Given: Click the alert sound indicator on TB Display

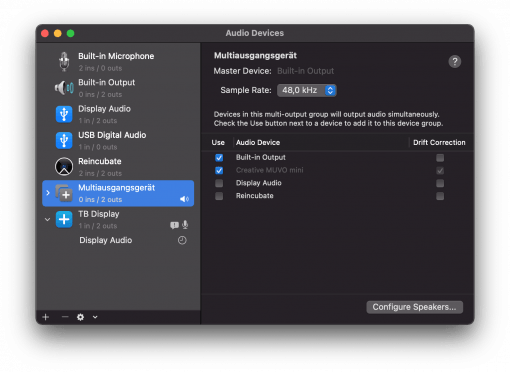Looking at the screenshot, I should pyautogui.click(x=174, y=225).
